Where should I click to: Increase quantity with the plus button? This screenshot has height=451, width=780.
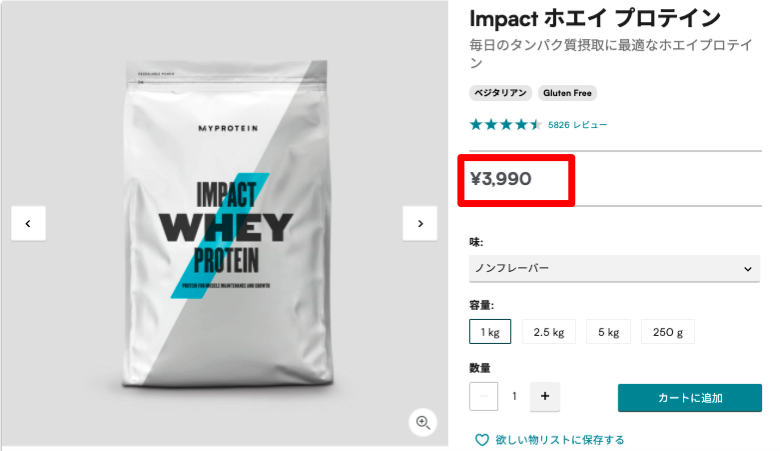point(545,396)
